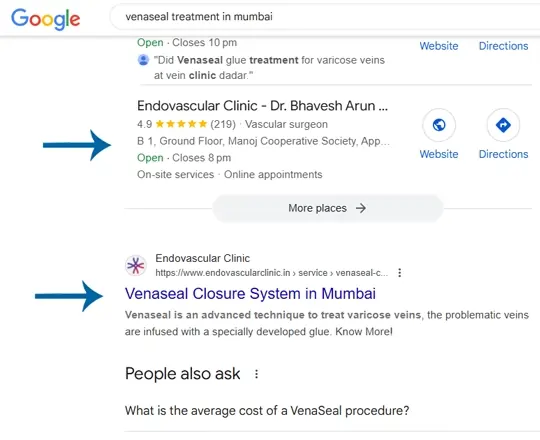Open the three-dot menu beside the endovascularclinic.in URL
The image size is (540, 440).
click(399, 273)
